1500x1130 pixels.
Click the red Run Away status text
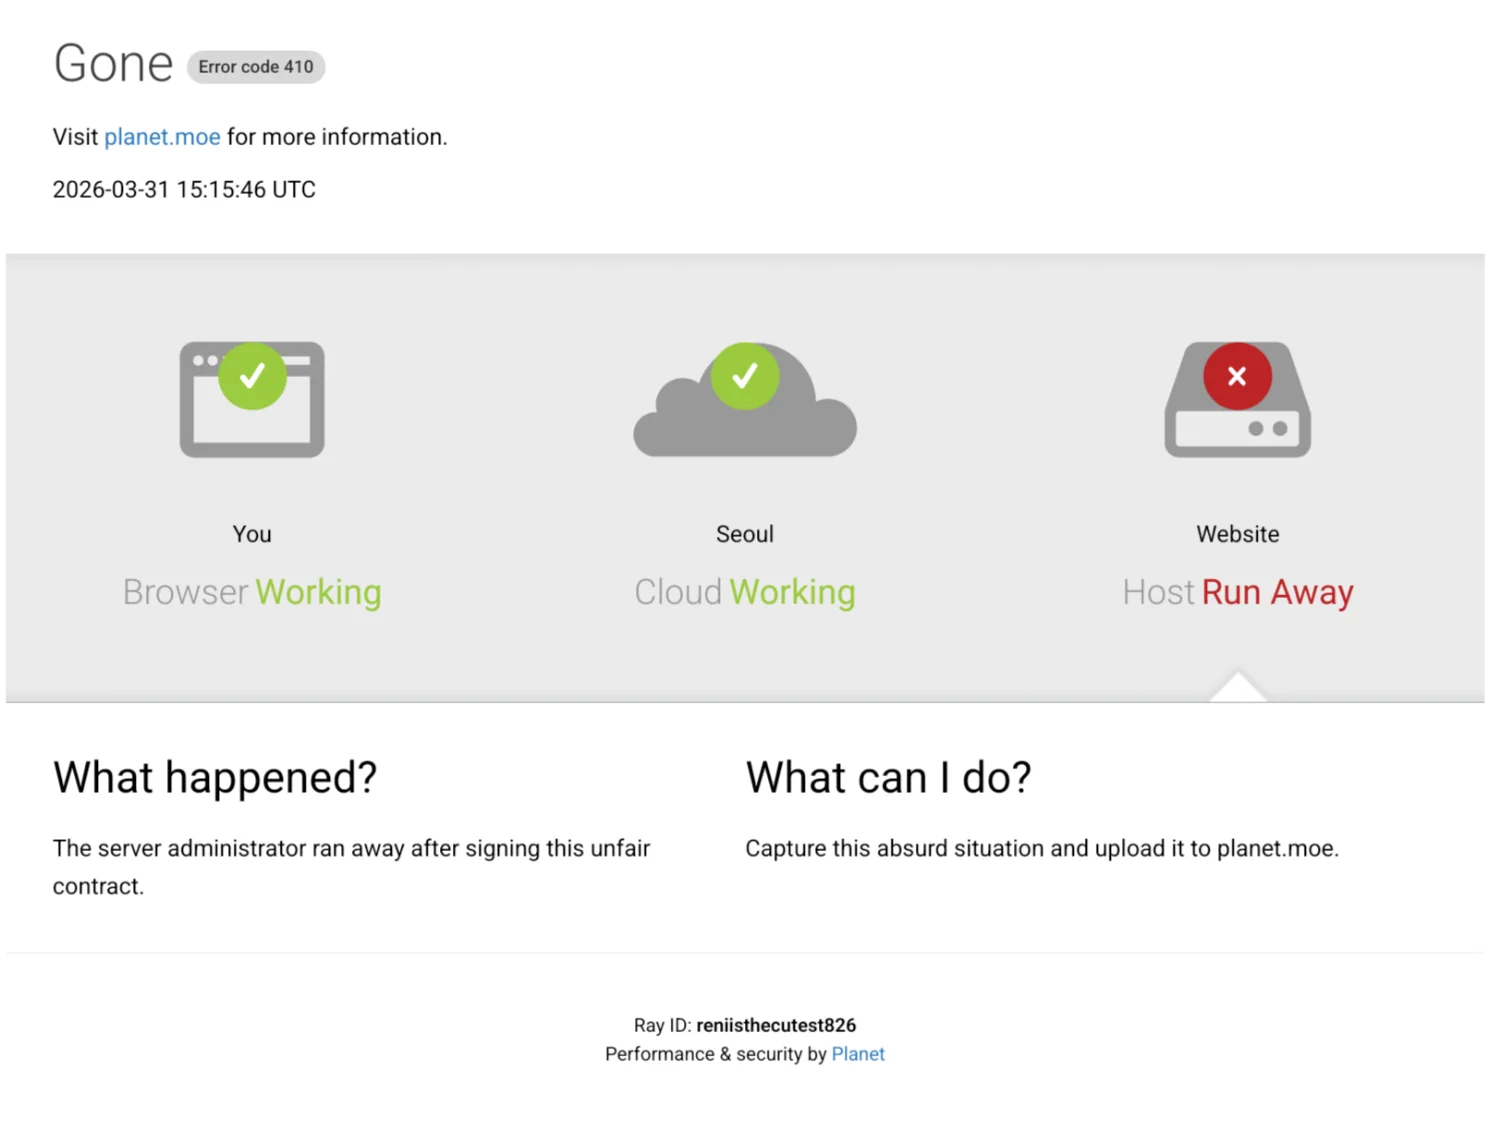[x=1277, y=592]
